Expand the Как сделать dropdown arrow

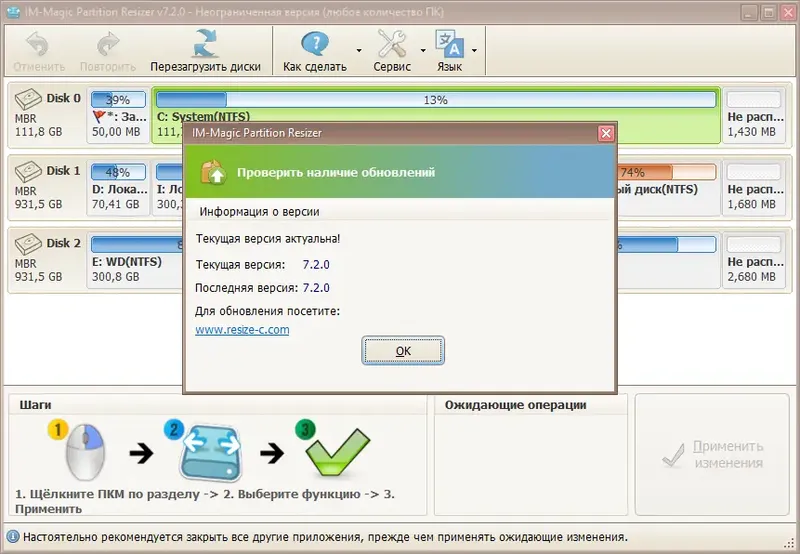[x=359, y=51]
